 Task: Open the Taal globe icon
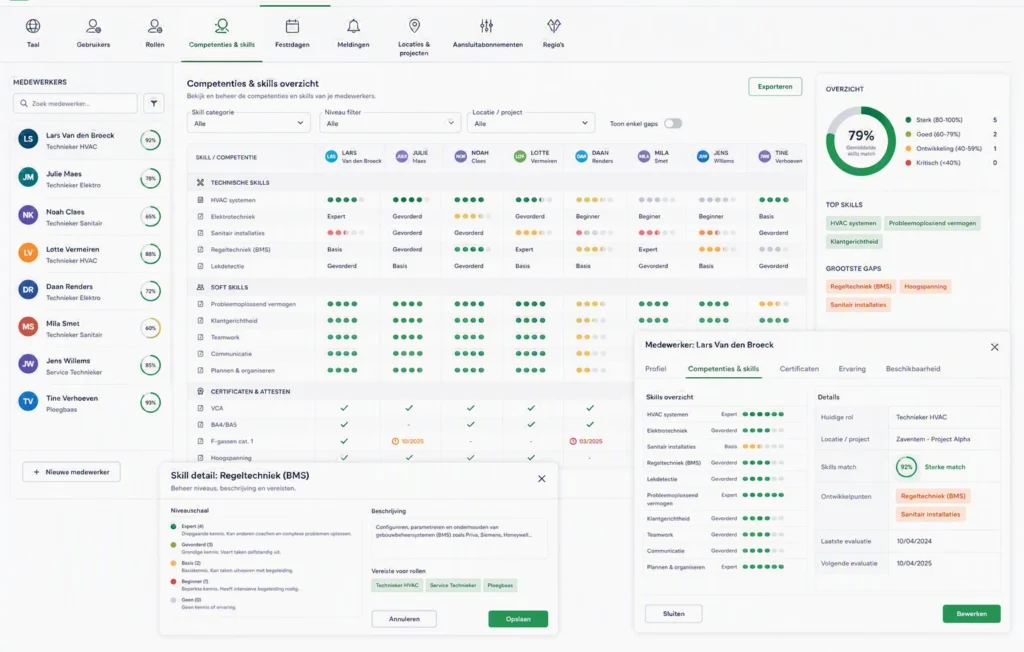(33, 26)
